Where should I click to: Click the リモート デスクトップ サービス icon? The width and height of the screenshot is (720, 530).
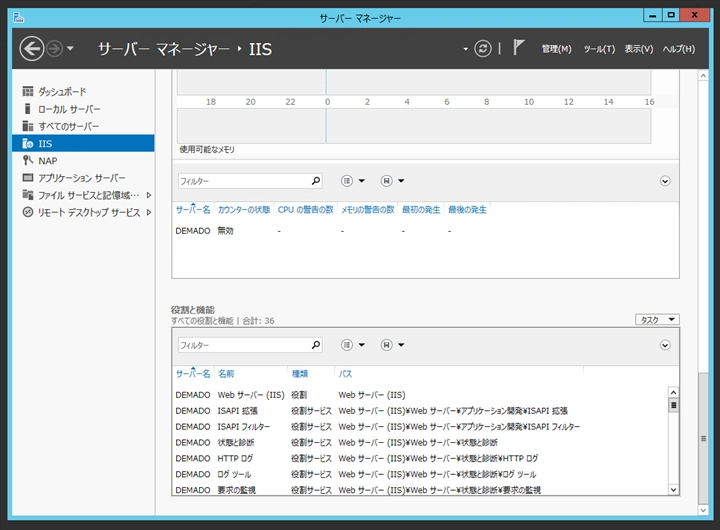click(28, 212)
